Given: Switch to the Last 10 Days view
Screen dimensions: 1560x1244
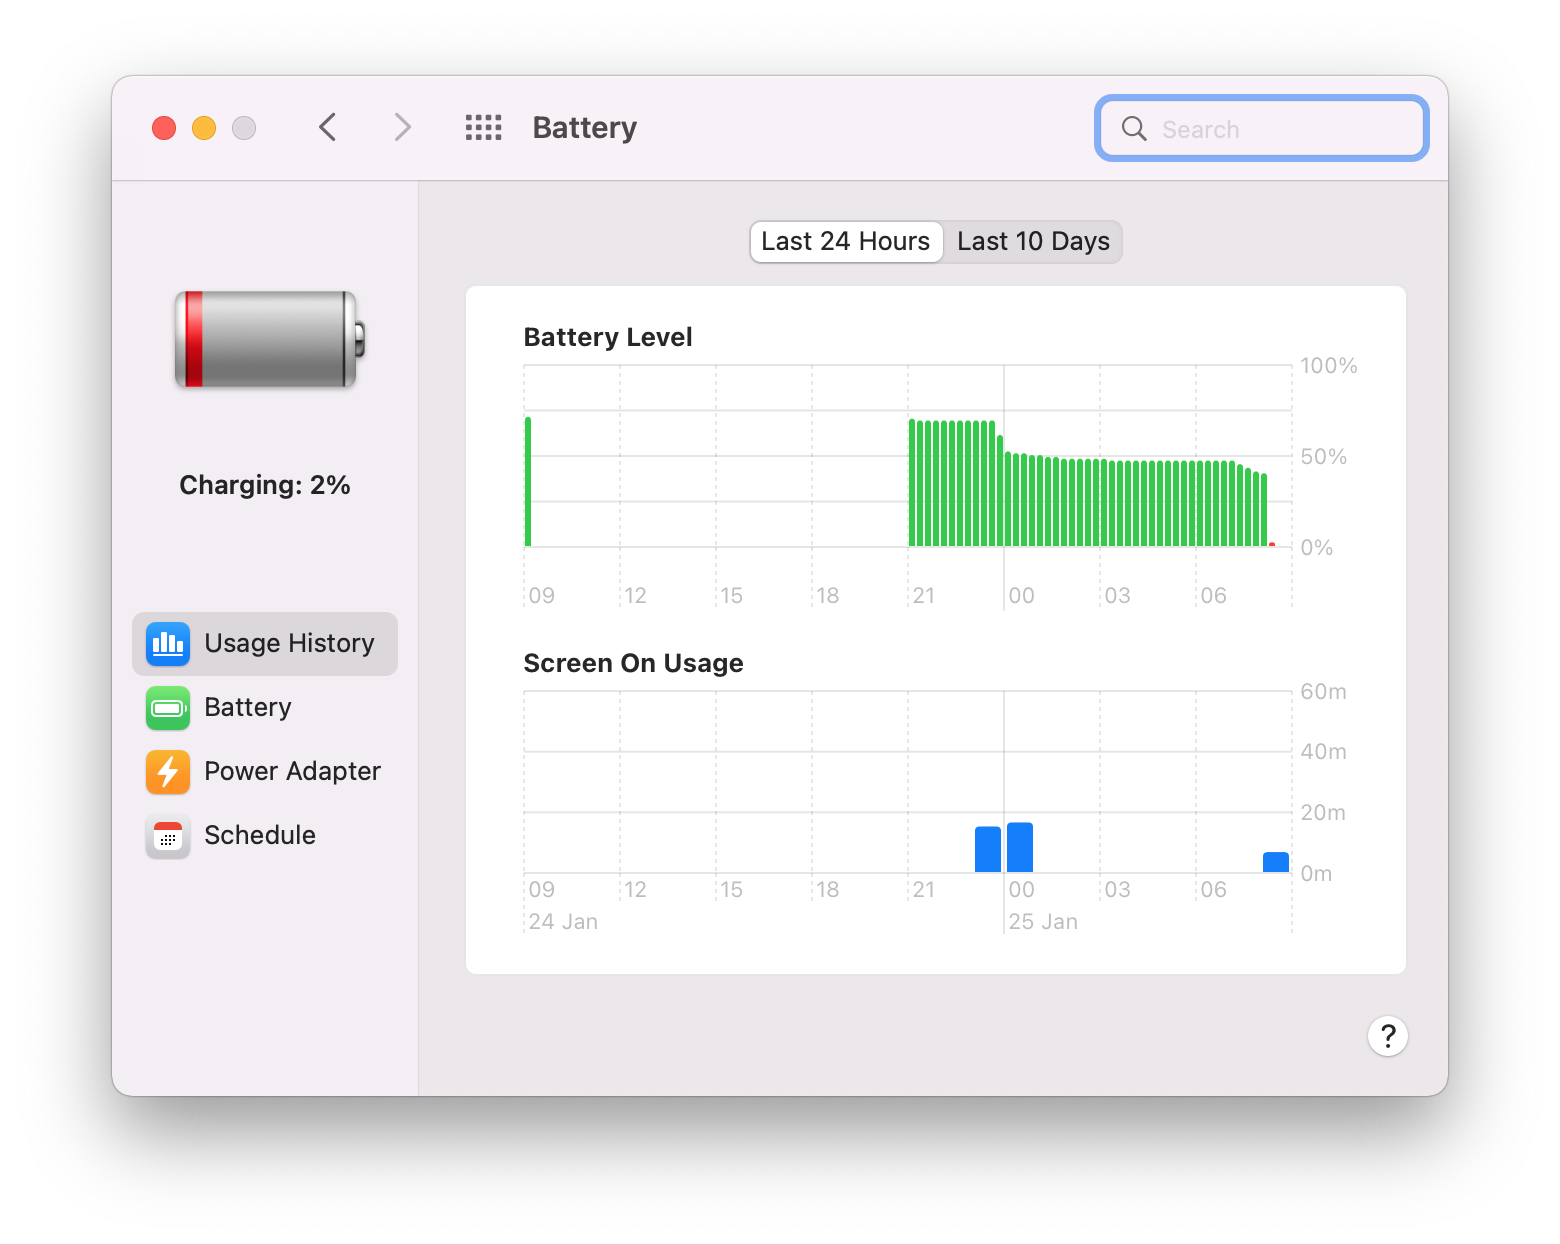Looking at the screenshot, I should 1032,241.
